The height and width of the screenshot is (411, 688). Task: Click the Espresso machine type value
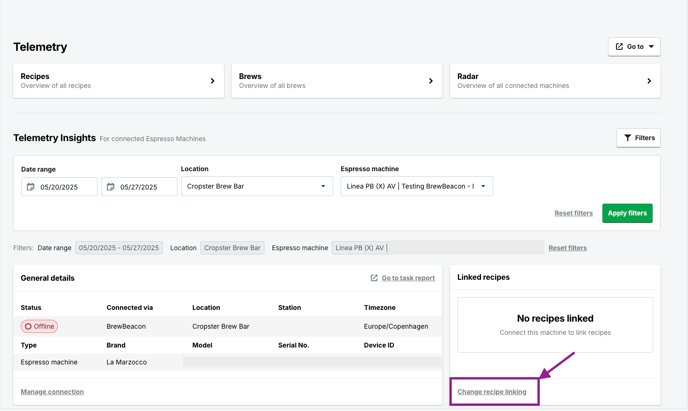coord(49,362)
